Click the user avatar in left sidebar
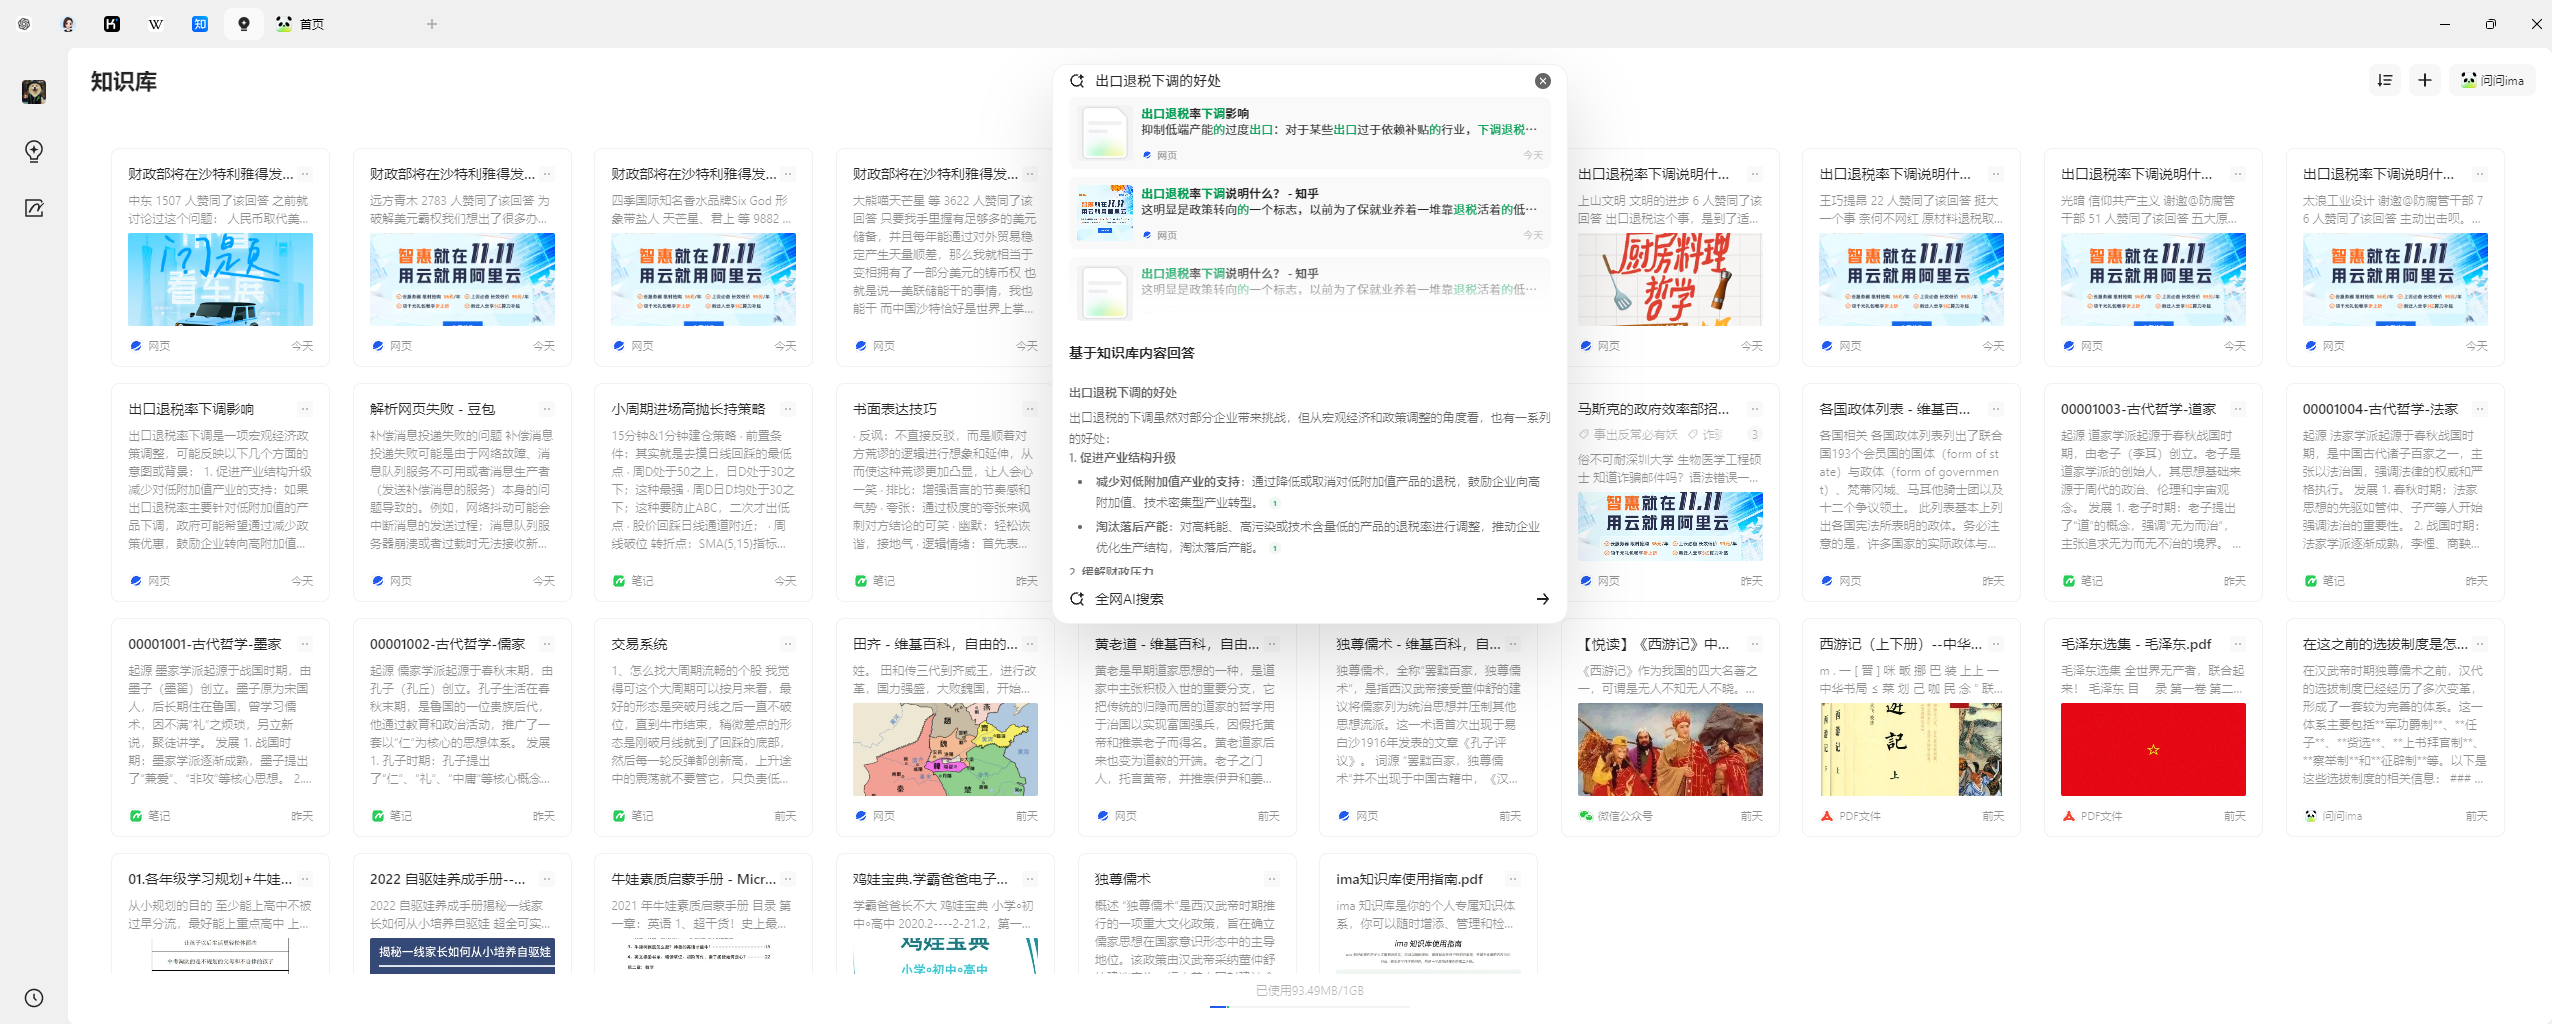Screen dimensions: 2552x1024 point(34,92)
